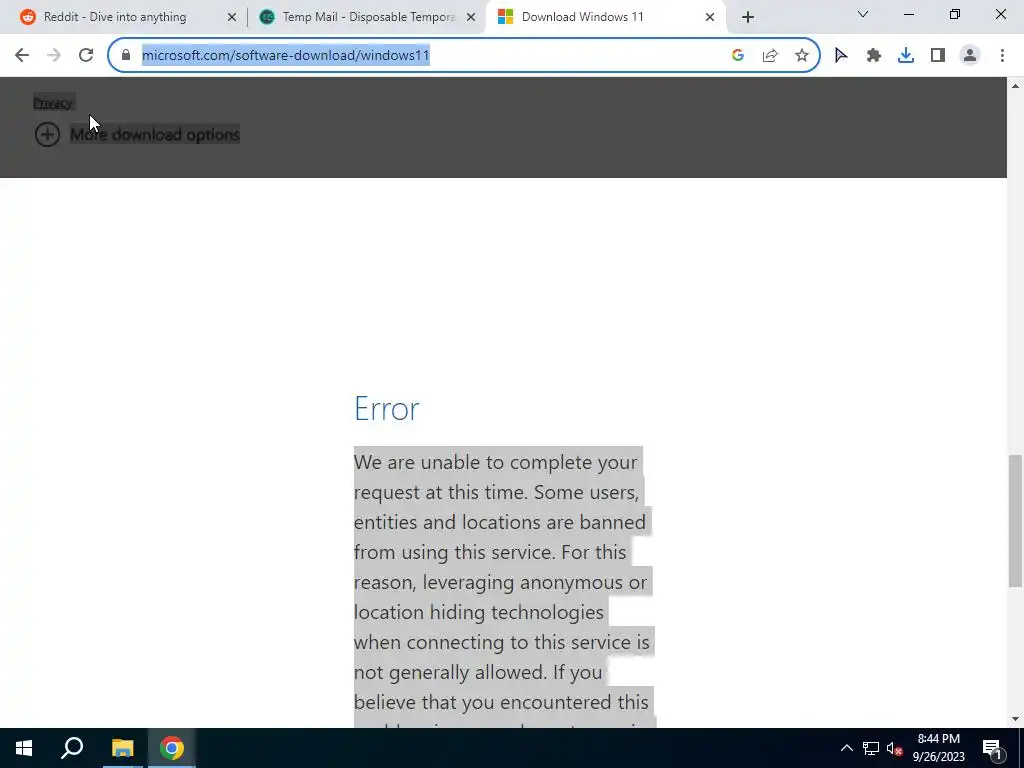Show hidden system tray icons
Image resolution: width=1024 pixels, height=768 pixels.
click(x=846, y=748)
